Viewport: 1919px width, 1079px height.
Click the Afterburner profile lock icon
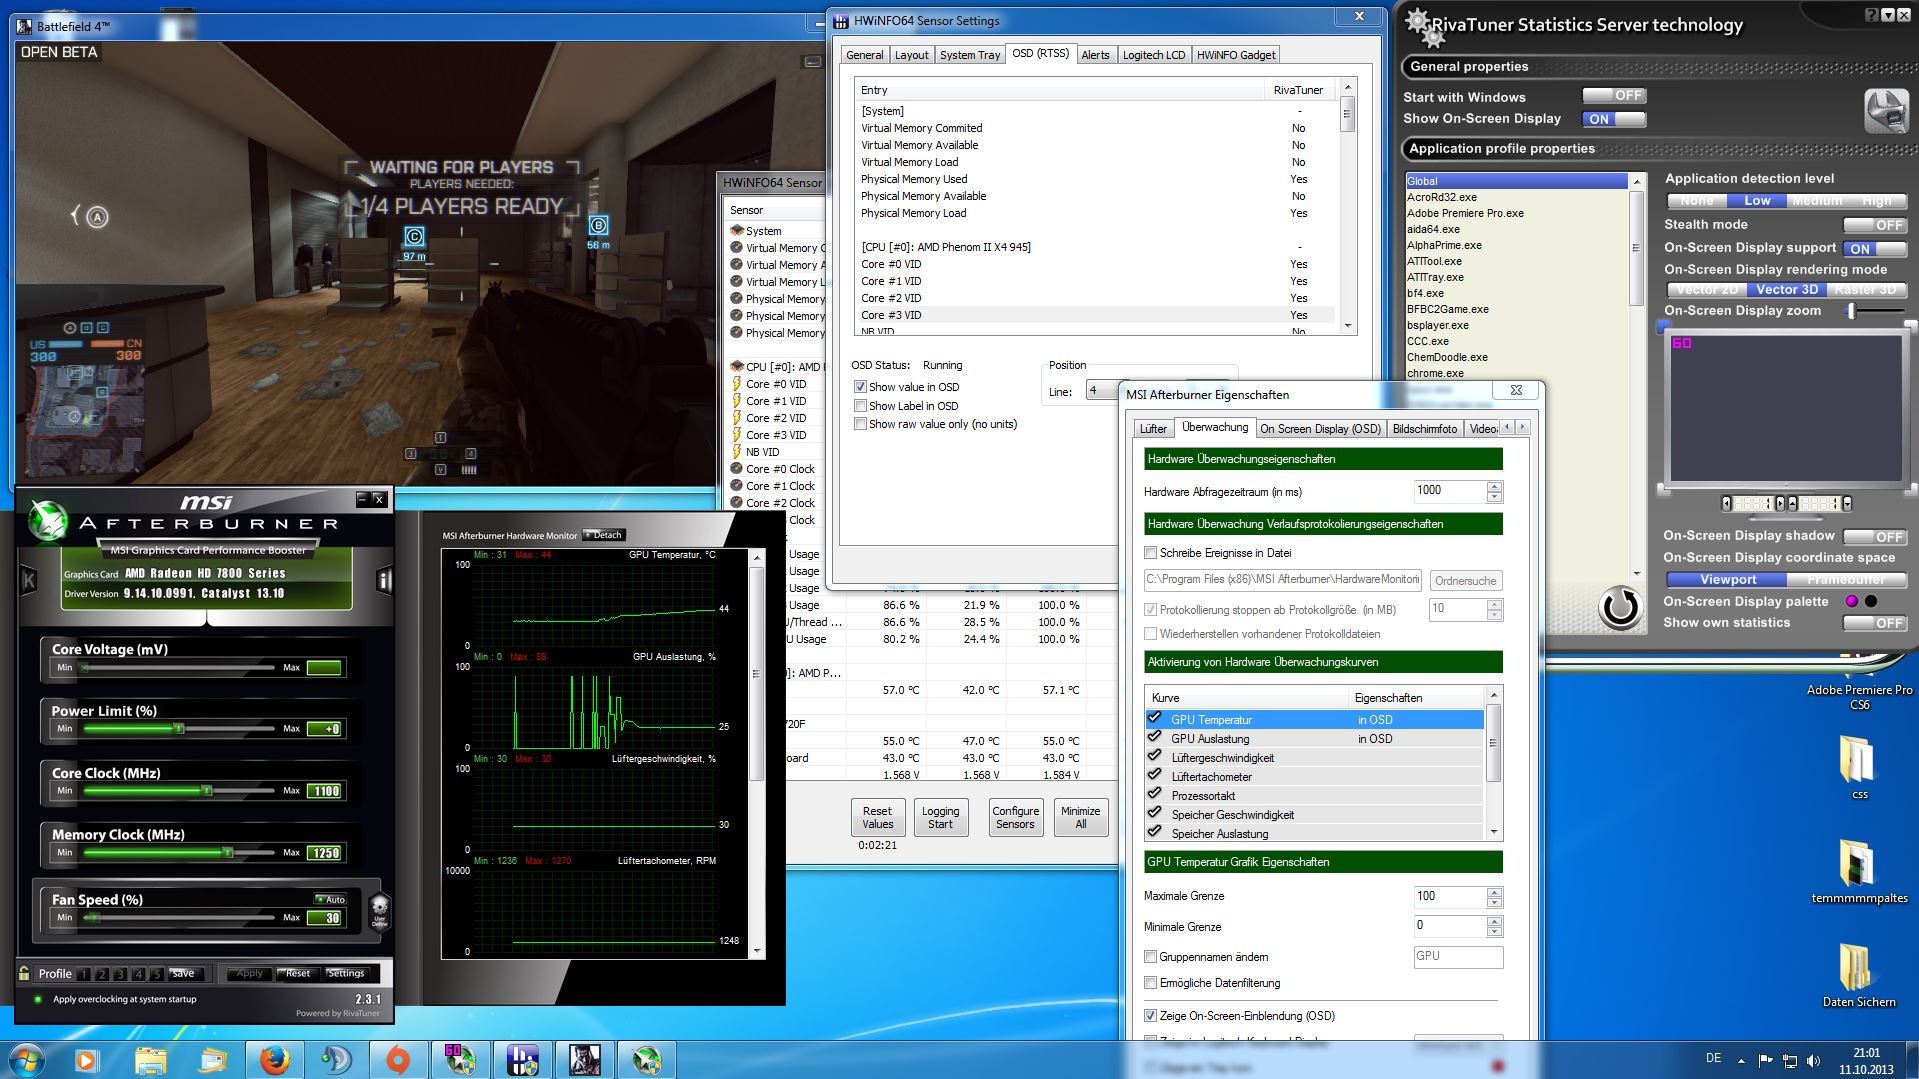pyautogui.click(x=25, y=973)
